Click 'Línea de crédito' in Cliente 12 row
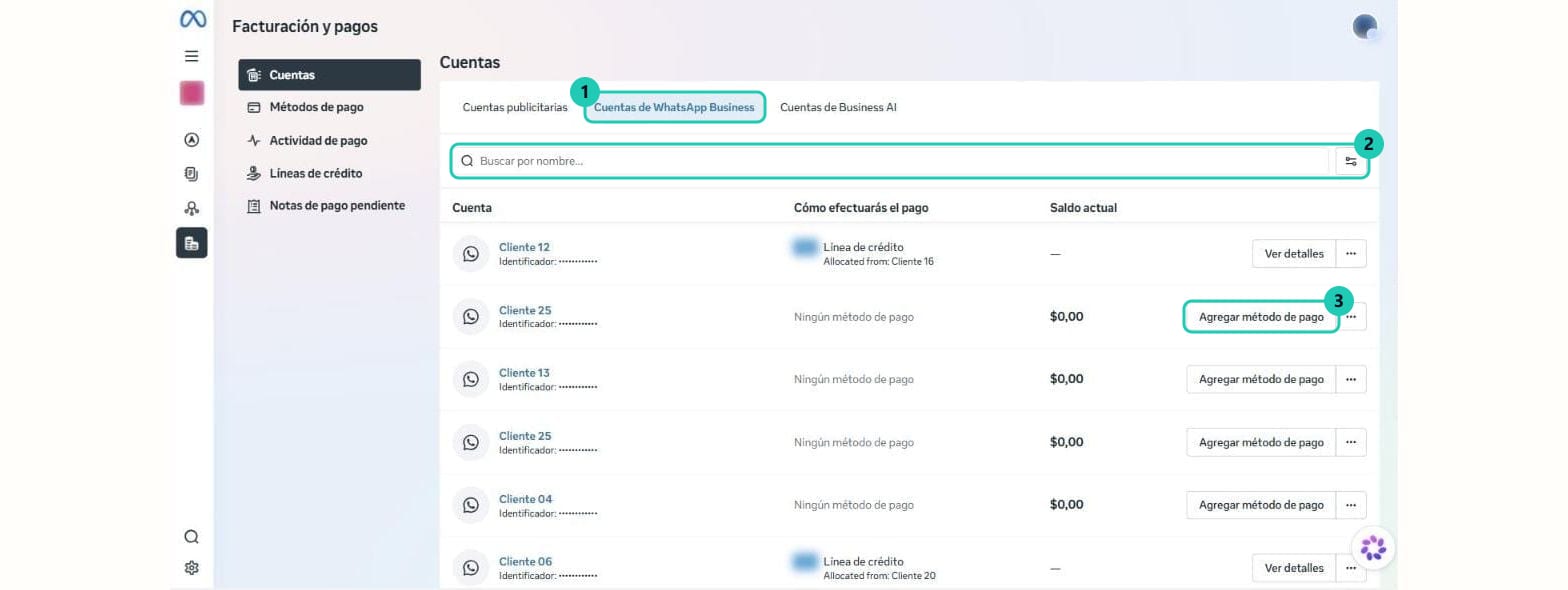 (863, 247)
